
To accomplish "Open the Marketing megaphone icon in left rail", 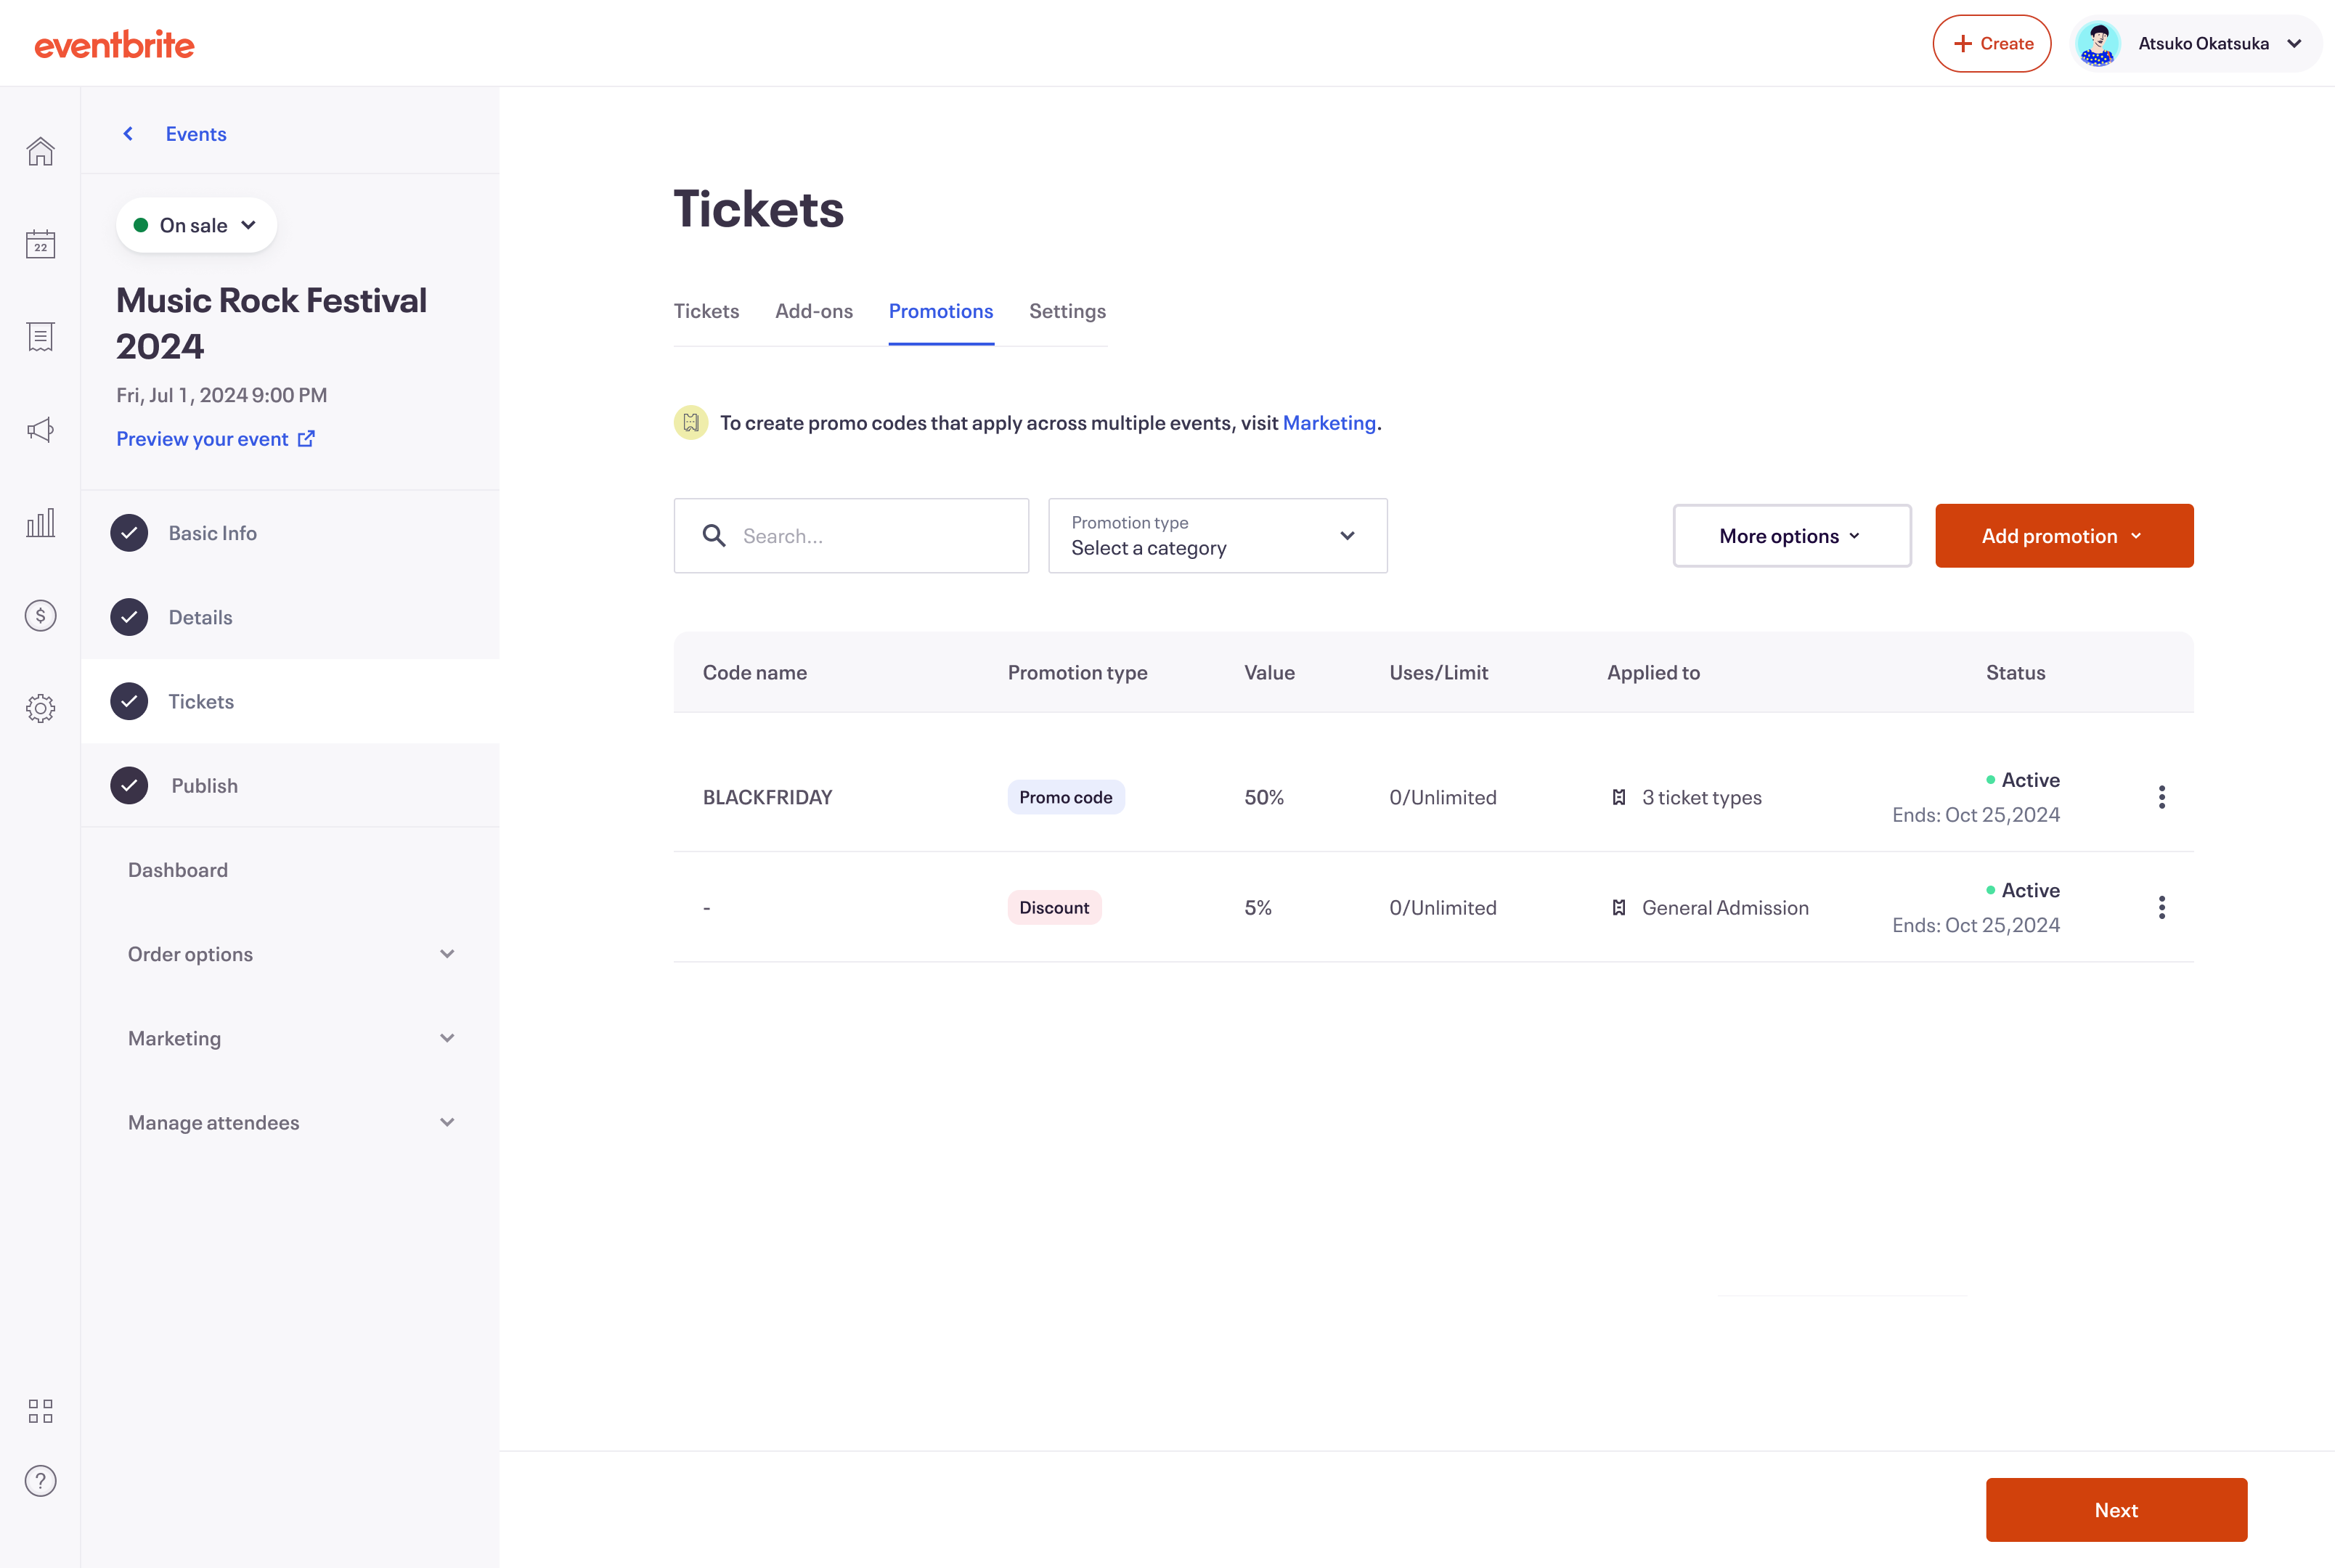I will click(40, 430).
